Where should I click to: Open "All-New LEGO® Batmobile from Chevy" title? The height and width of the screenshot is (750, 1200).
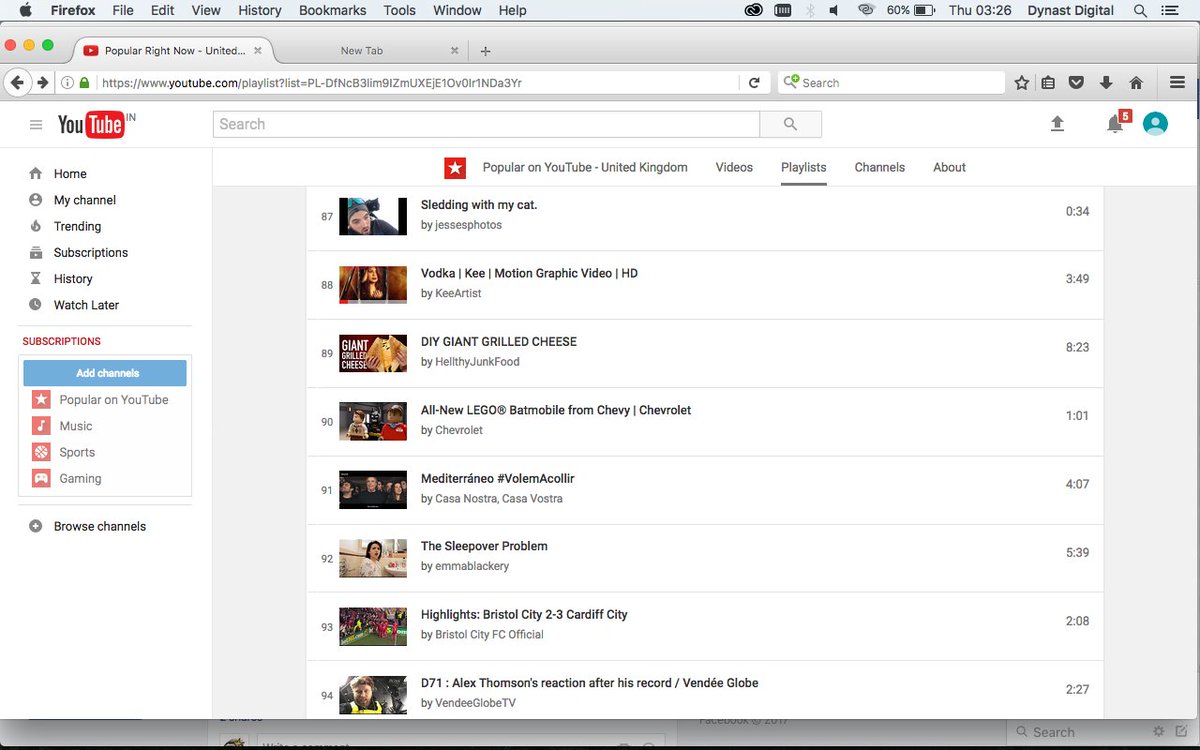(556, 410)
